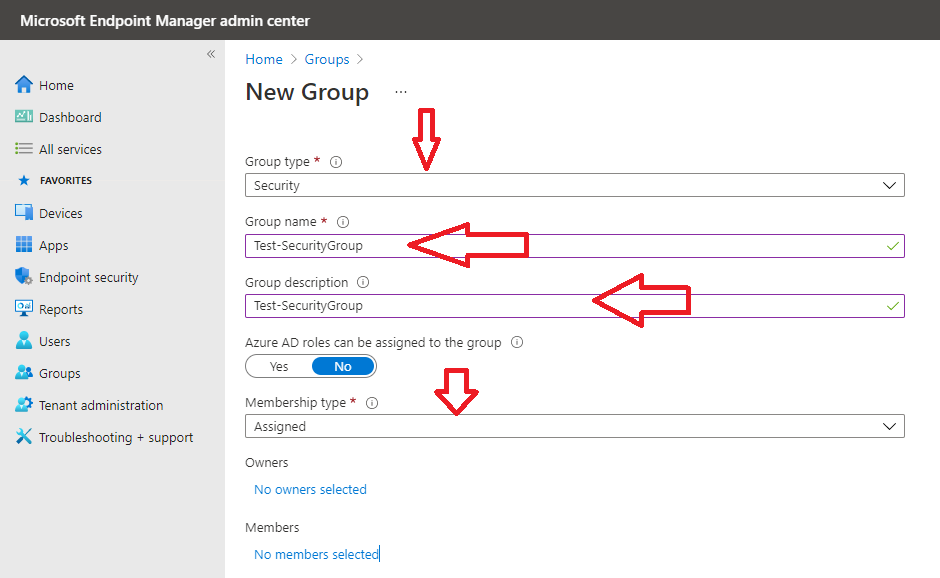The height and width of the screenshot is (578, 940).
Task: Open the Apps grid icon
Action: tap(23, 245)
